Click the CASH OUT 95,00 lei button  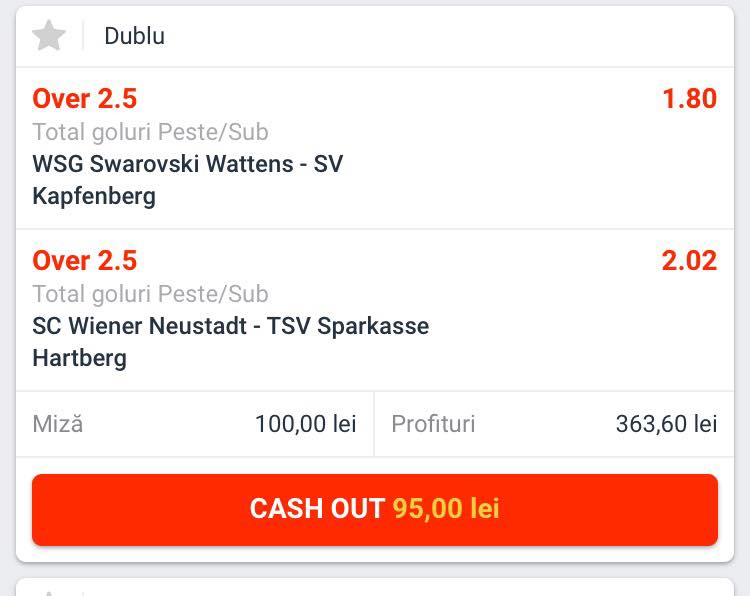375,509
